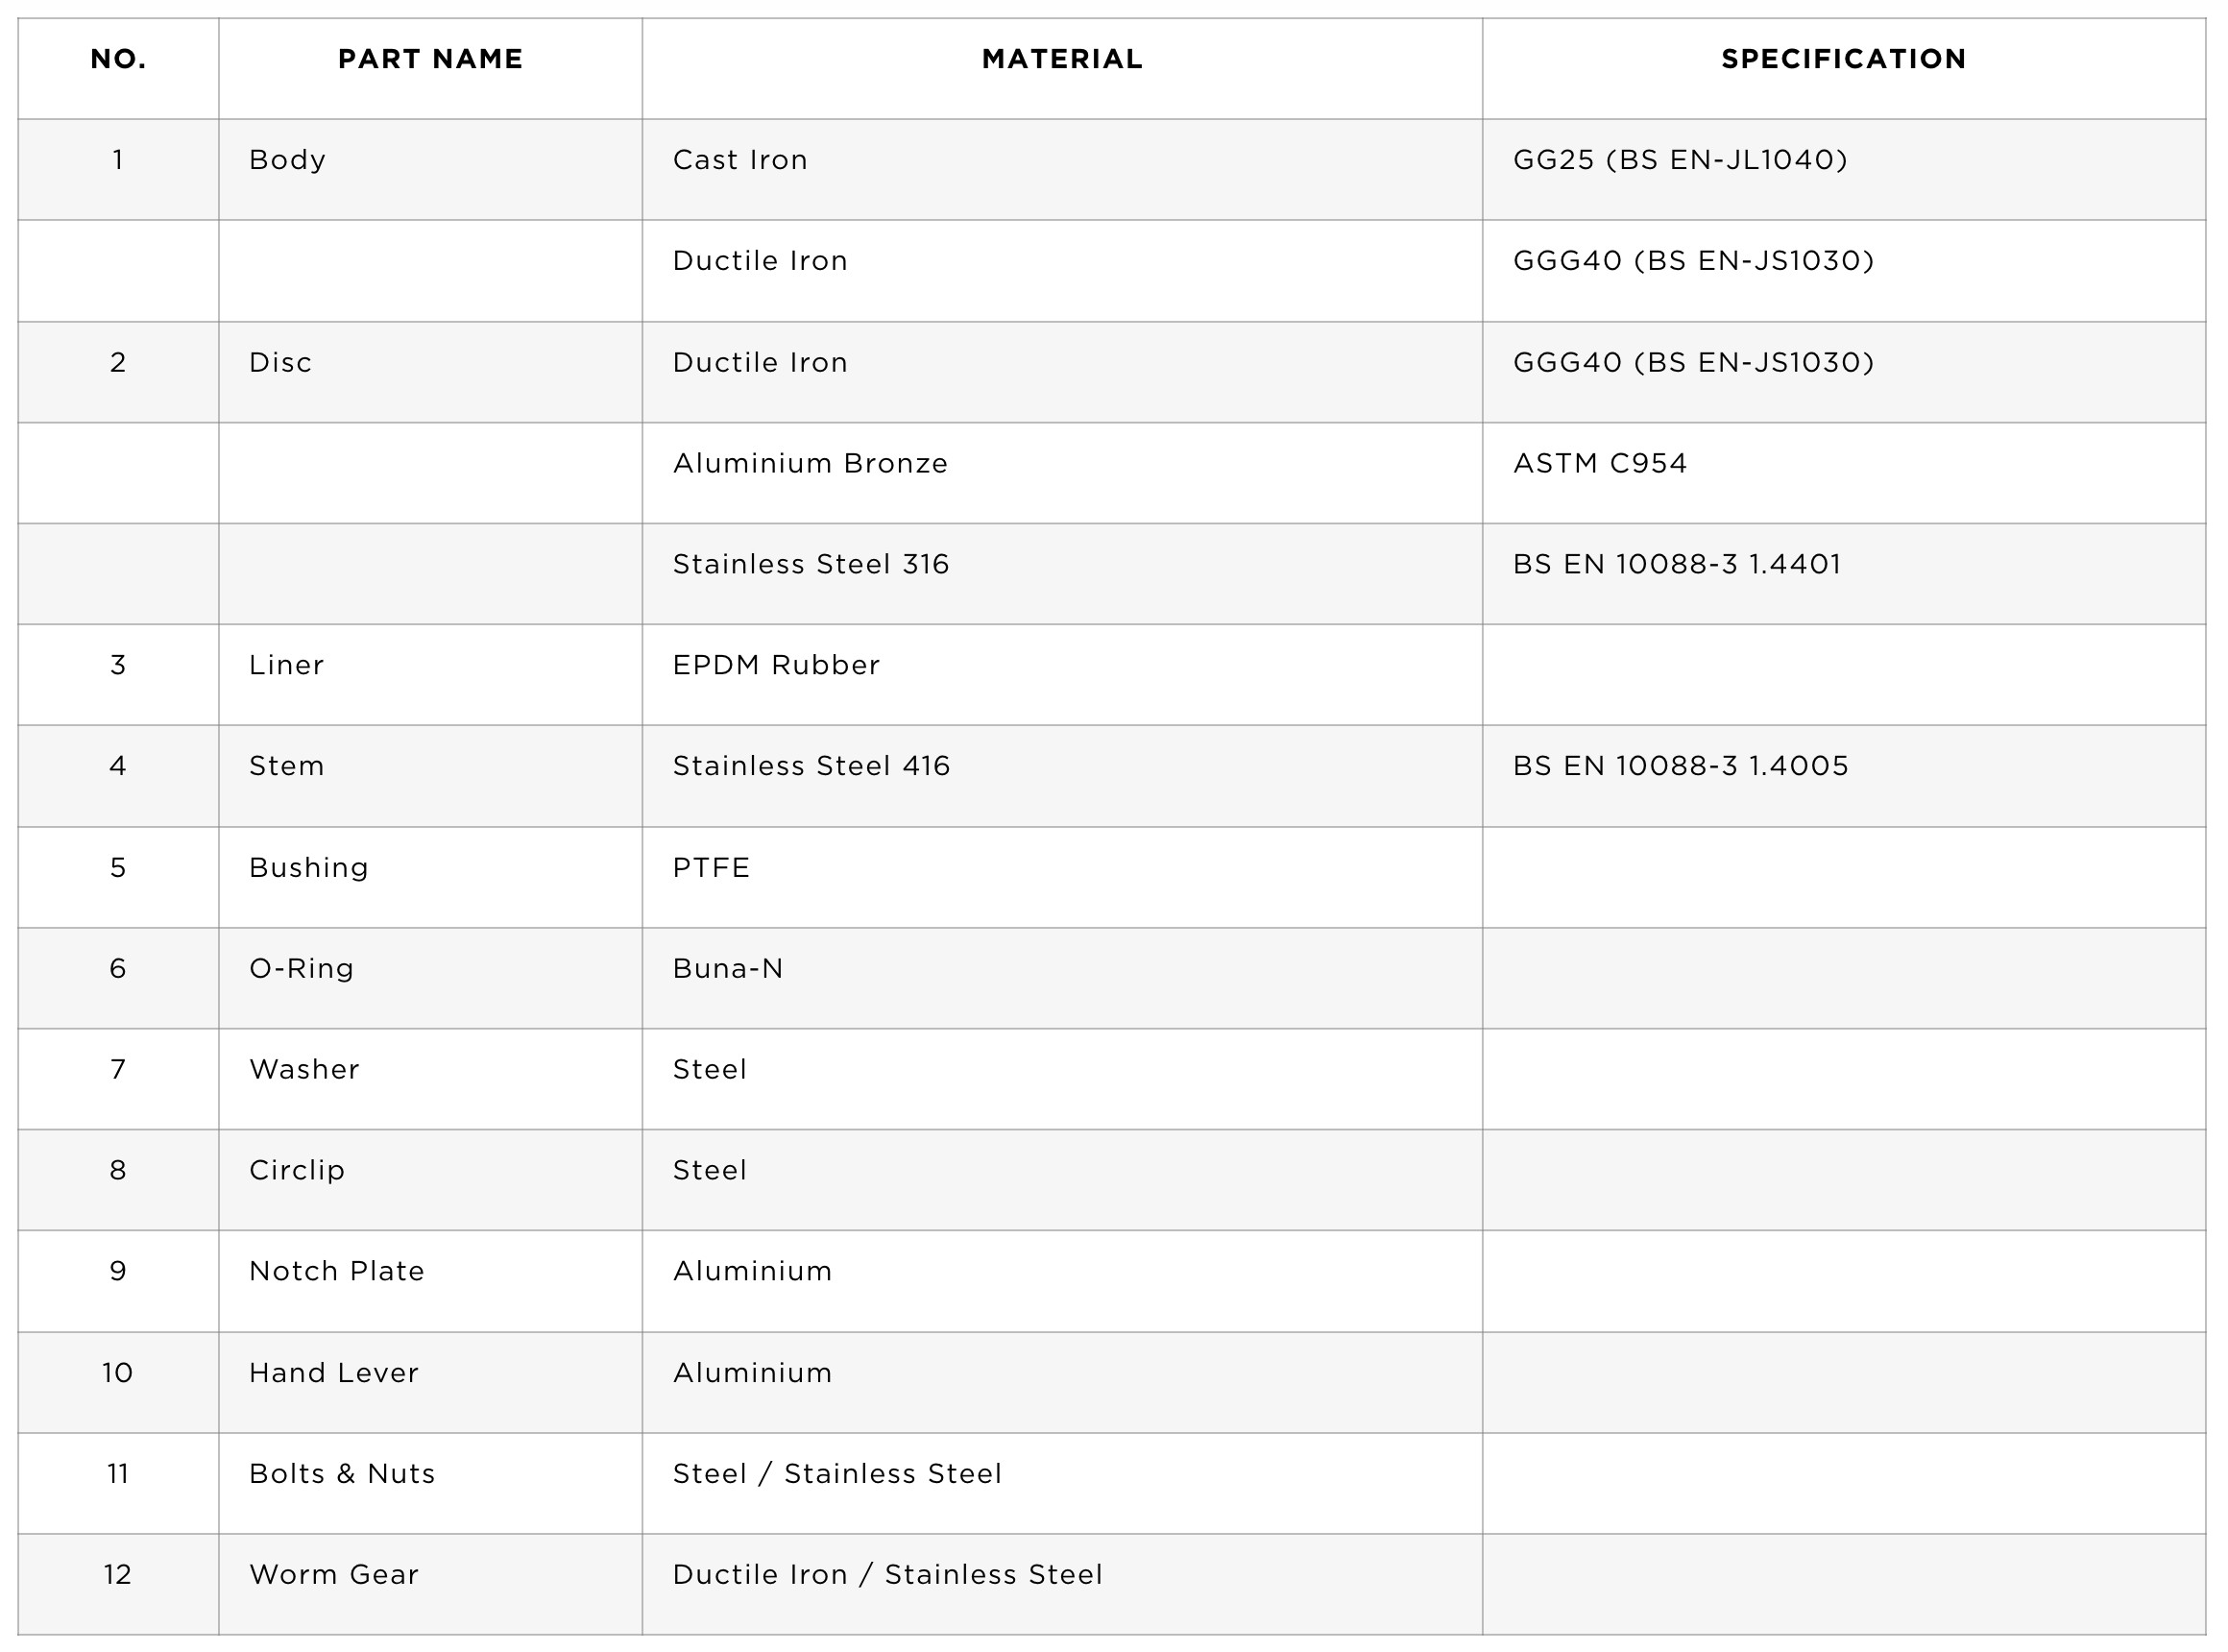This screenshot has width=2228, height=1652.
Task: Select the Liner part name cell
Action: (430, 675)
